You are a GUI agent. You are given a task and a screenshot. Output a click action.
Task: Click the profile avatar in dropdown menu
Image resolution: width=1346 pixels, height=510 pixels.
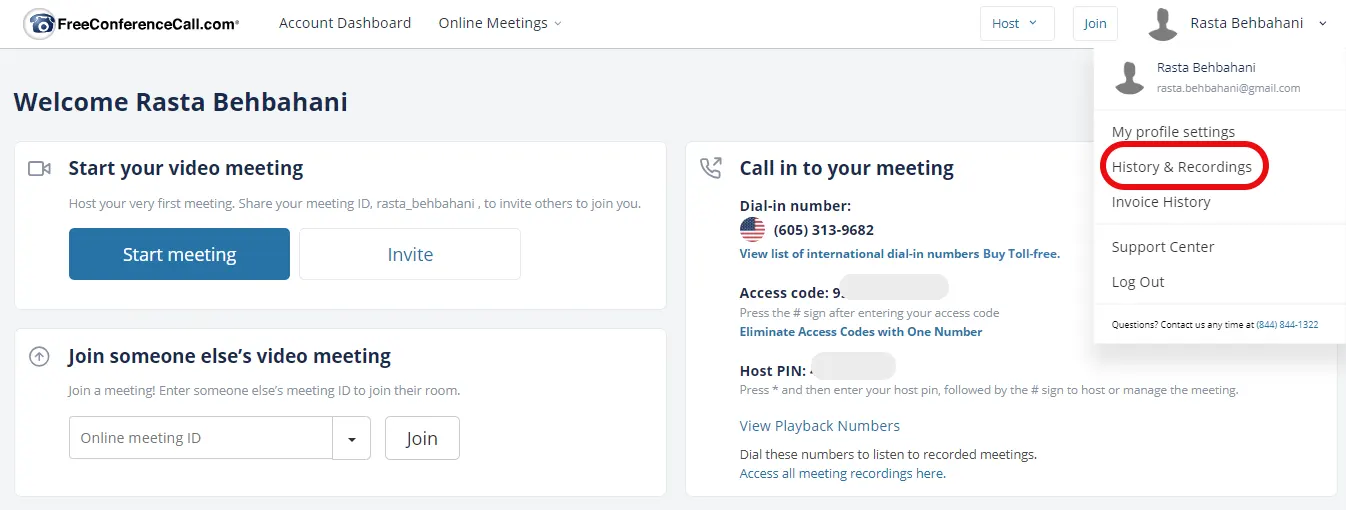tap(1129, 78)
